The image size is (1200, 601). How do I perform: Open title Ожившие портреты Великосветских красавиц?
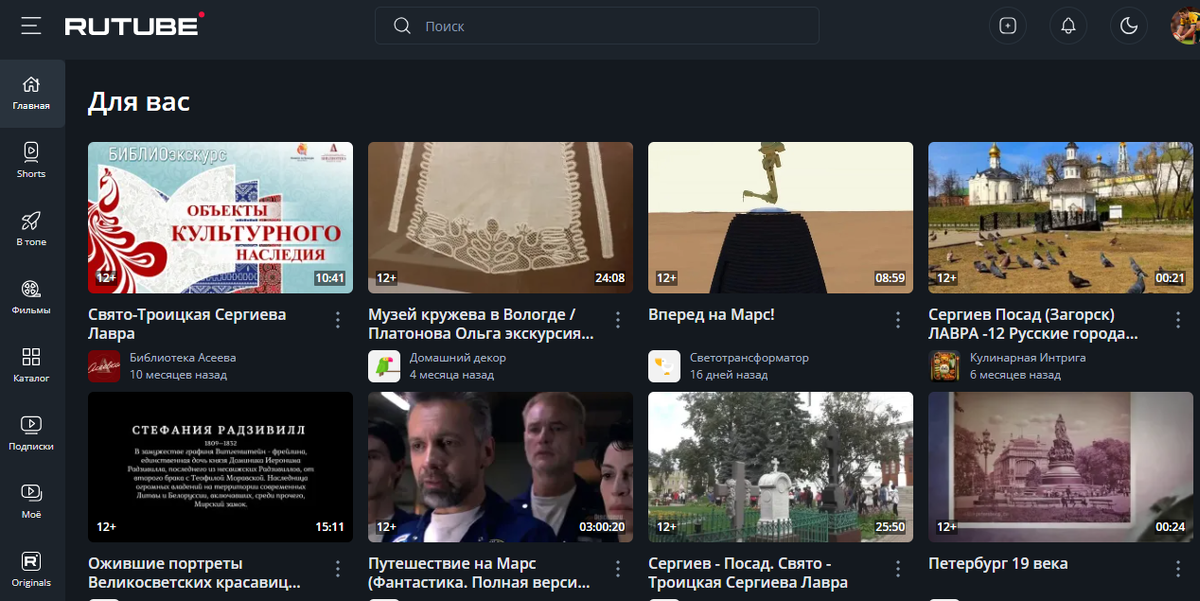194,572
